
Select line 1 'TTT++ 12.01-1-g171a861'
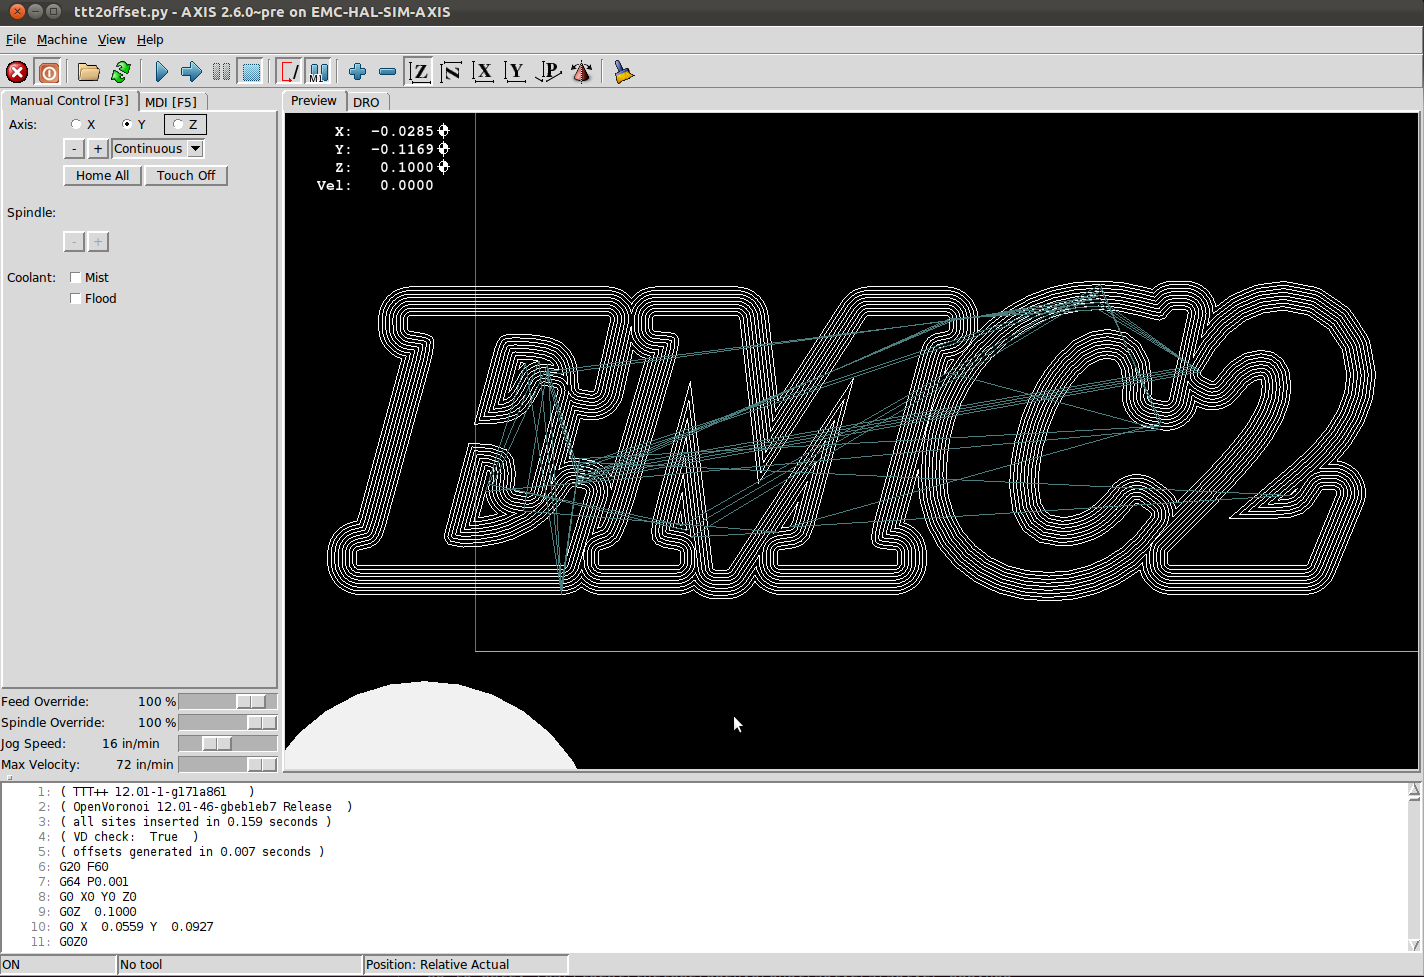[157, 792]
